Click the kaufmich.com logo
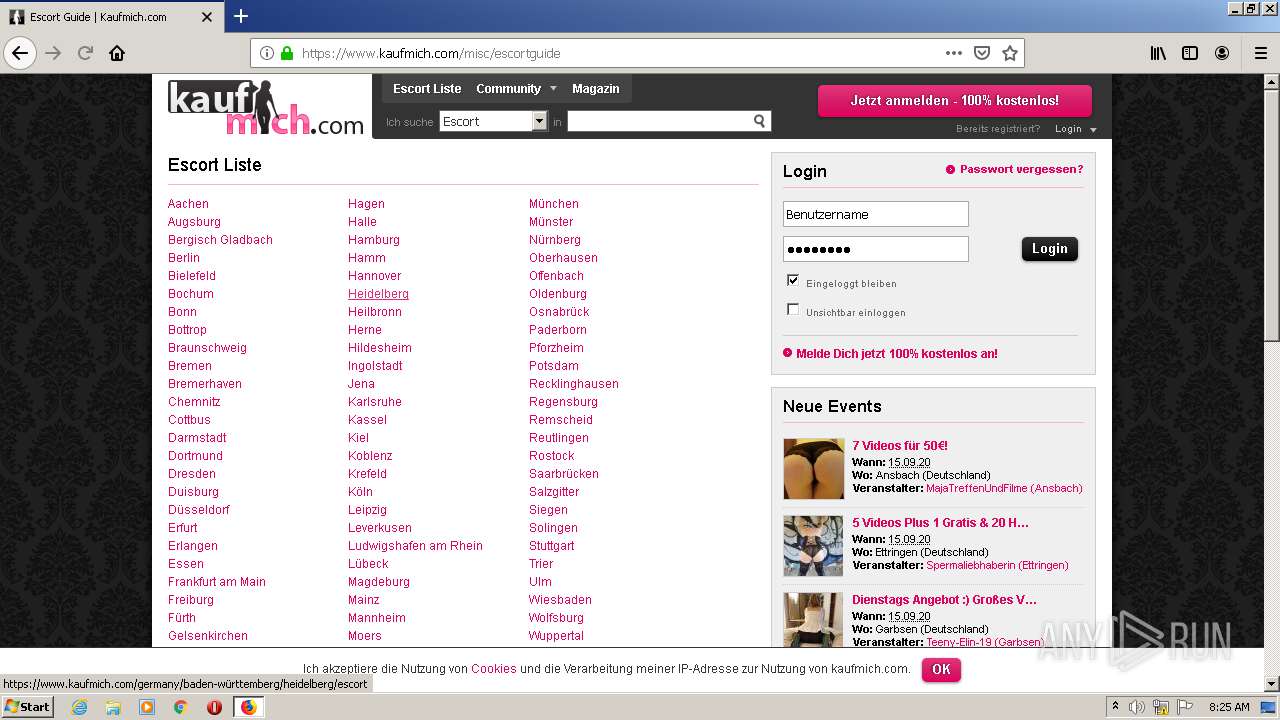This screenshot has width=1280, height=720. tap(266, 107)
